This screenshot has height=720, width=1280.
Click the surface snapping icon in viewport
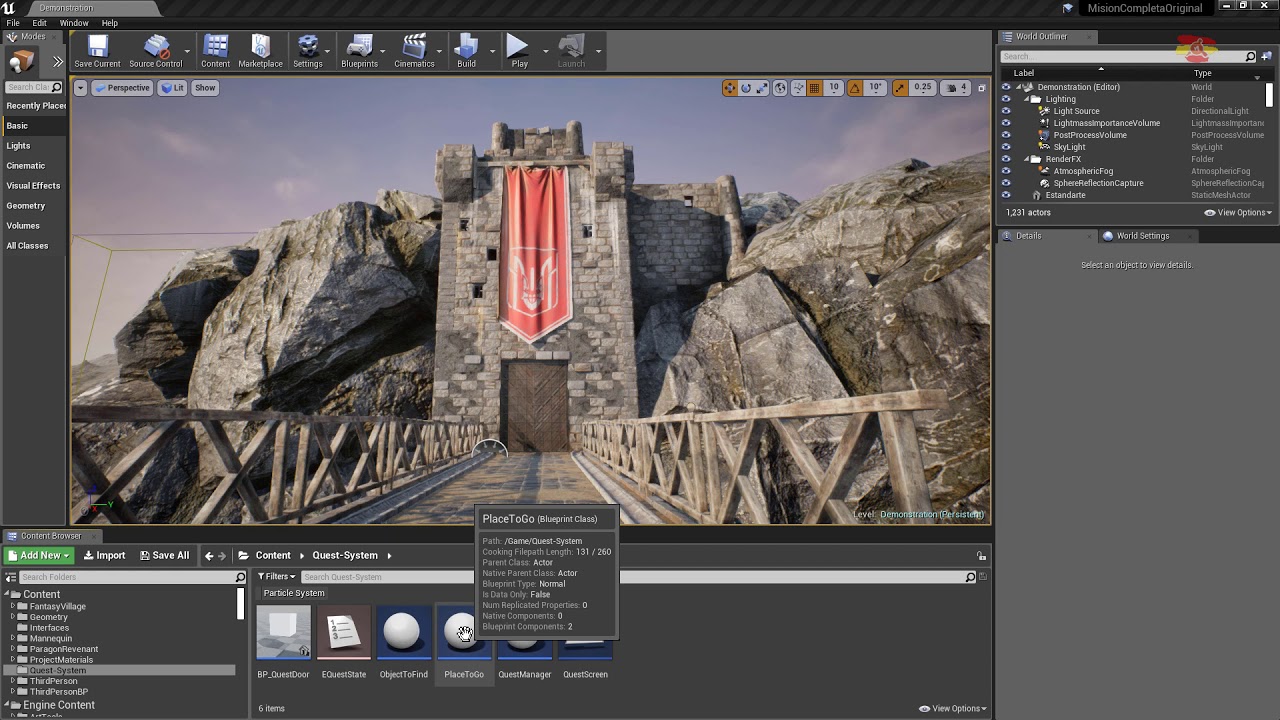point(798,88)
